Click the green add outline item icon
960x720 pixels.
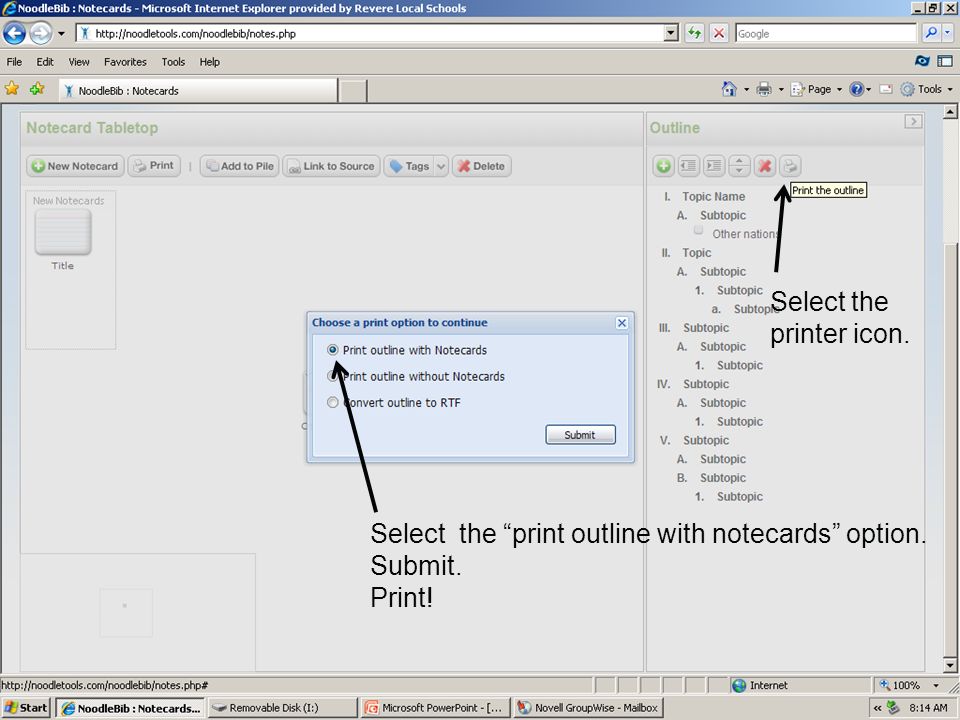[x=664, y=165]
